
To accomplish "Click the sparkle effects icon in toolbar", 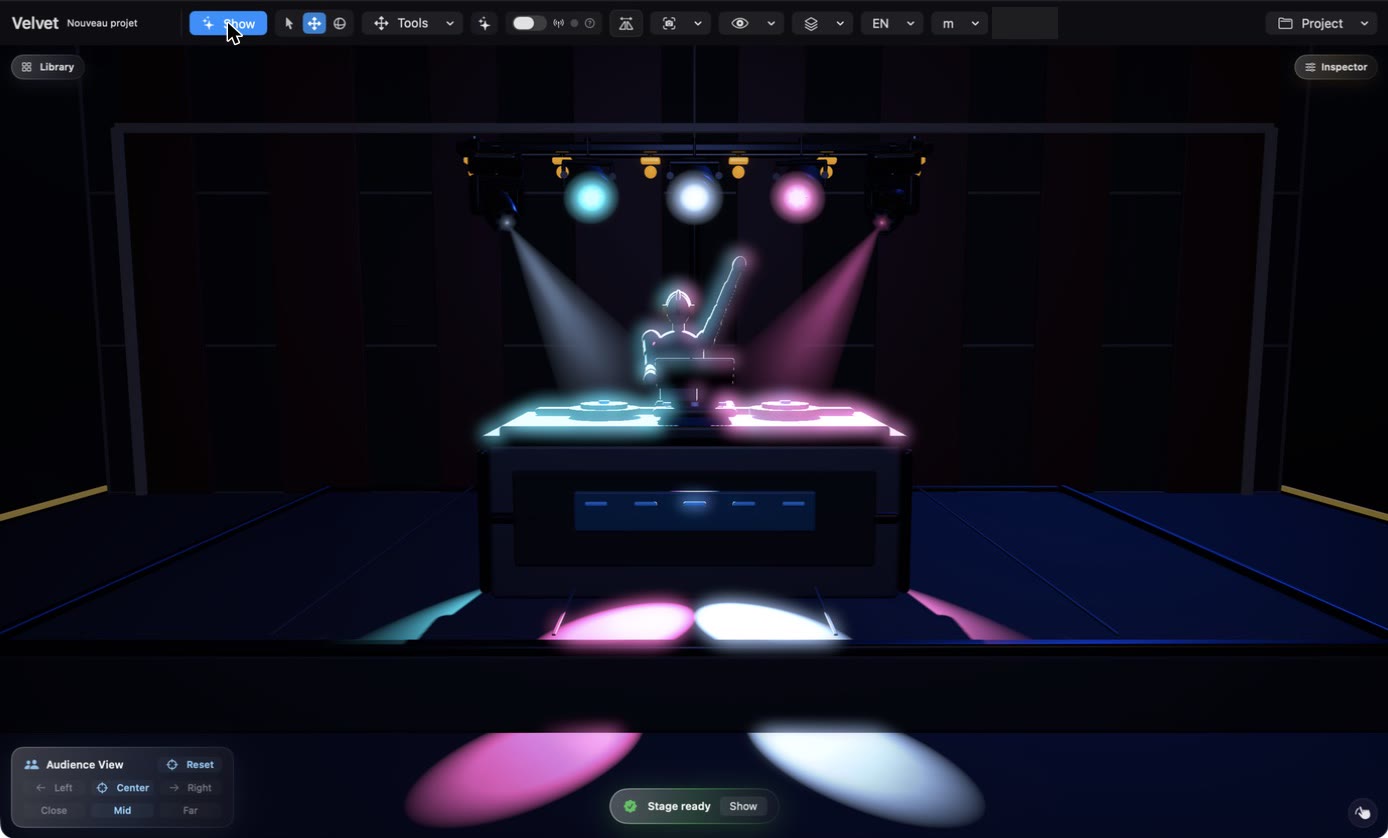I will click(x=485, y=23).
